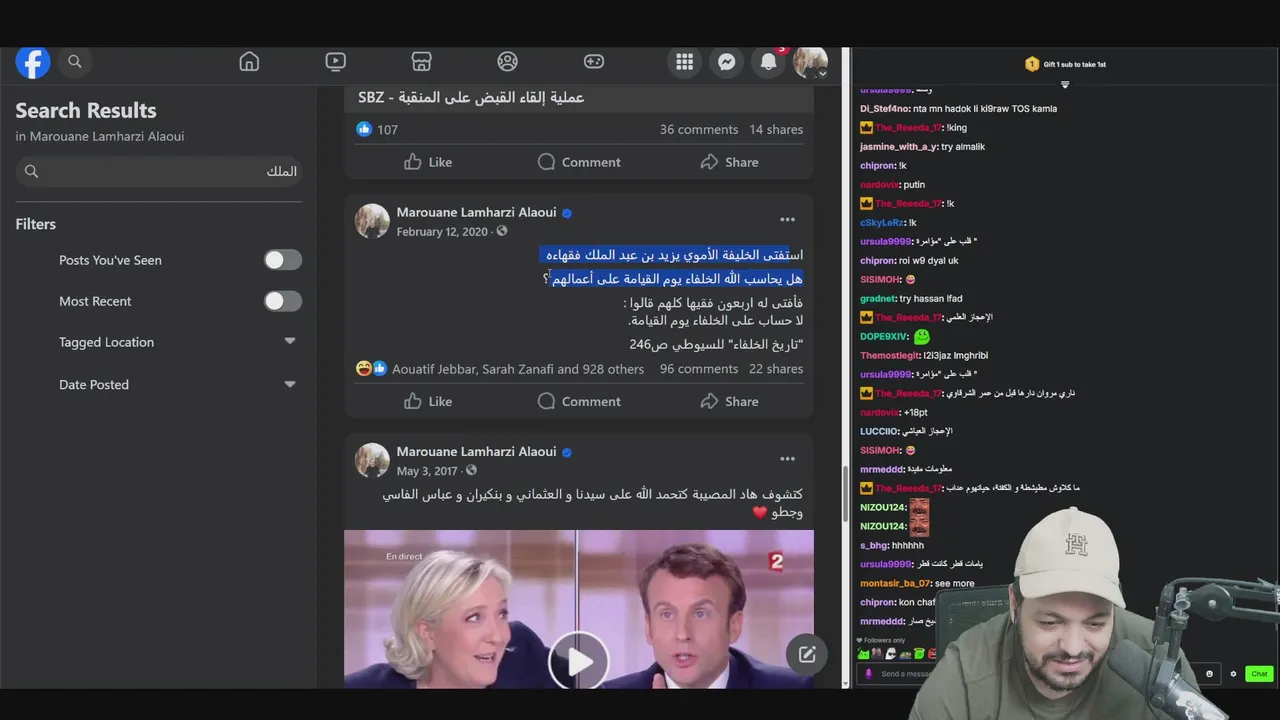The width and height of the screenshot is (1280, 720).
Task: Click the green Chat send button
Action: pyautogui.click(x=1259, y=674)
